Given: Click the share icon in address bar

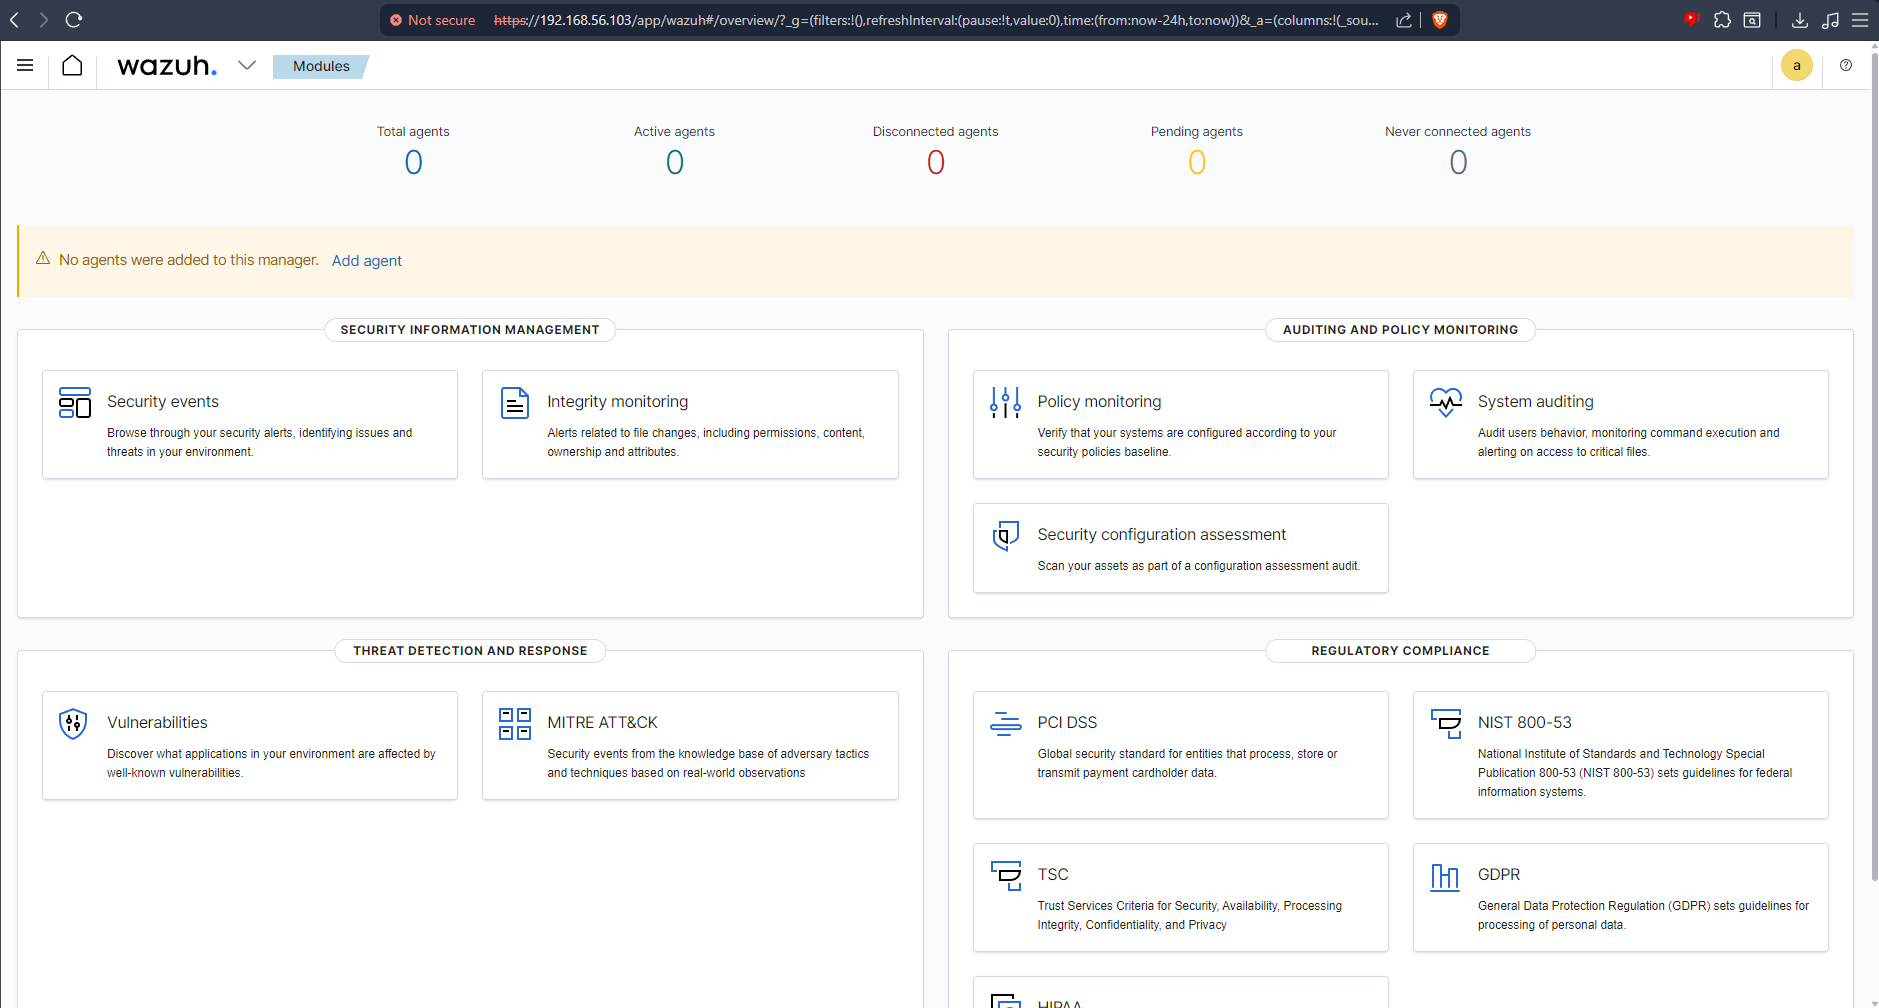Looking at the screenshot, I should click(x=1404, y=20).
